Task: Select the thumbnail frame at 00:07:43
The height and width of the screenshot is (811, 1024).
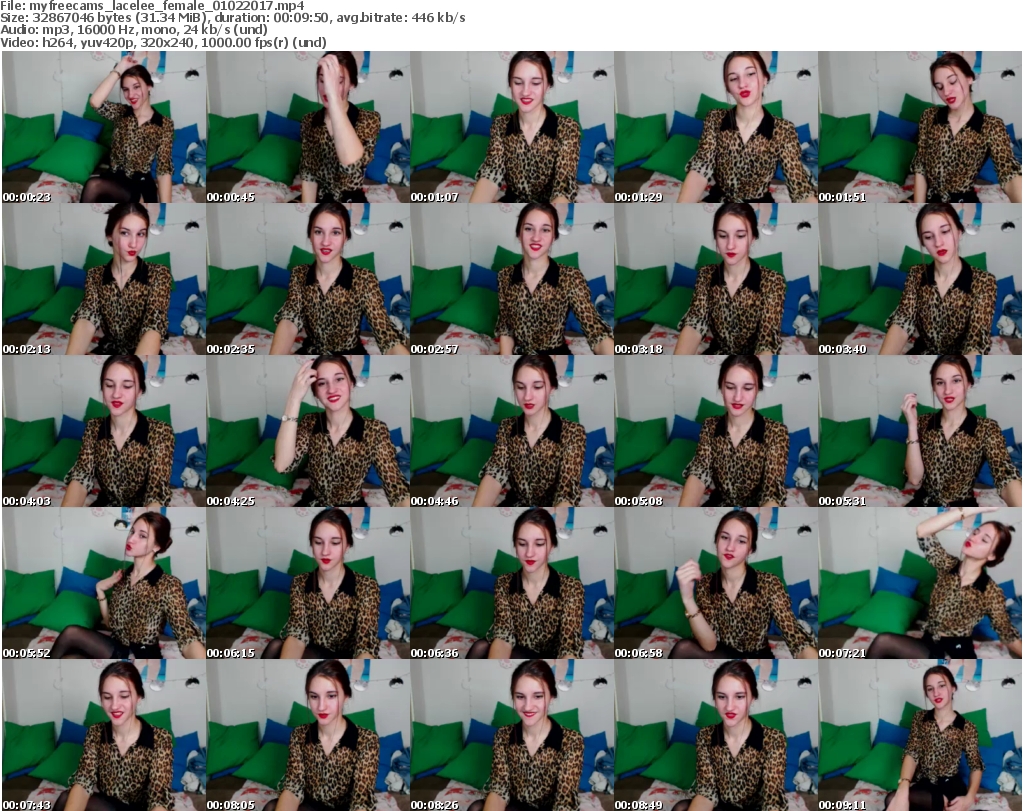Action: pyautogui.click(x=104, y=735)
